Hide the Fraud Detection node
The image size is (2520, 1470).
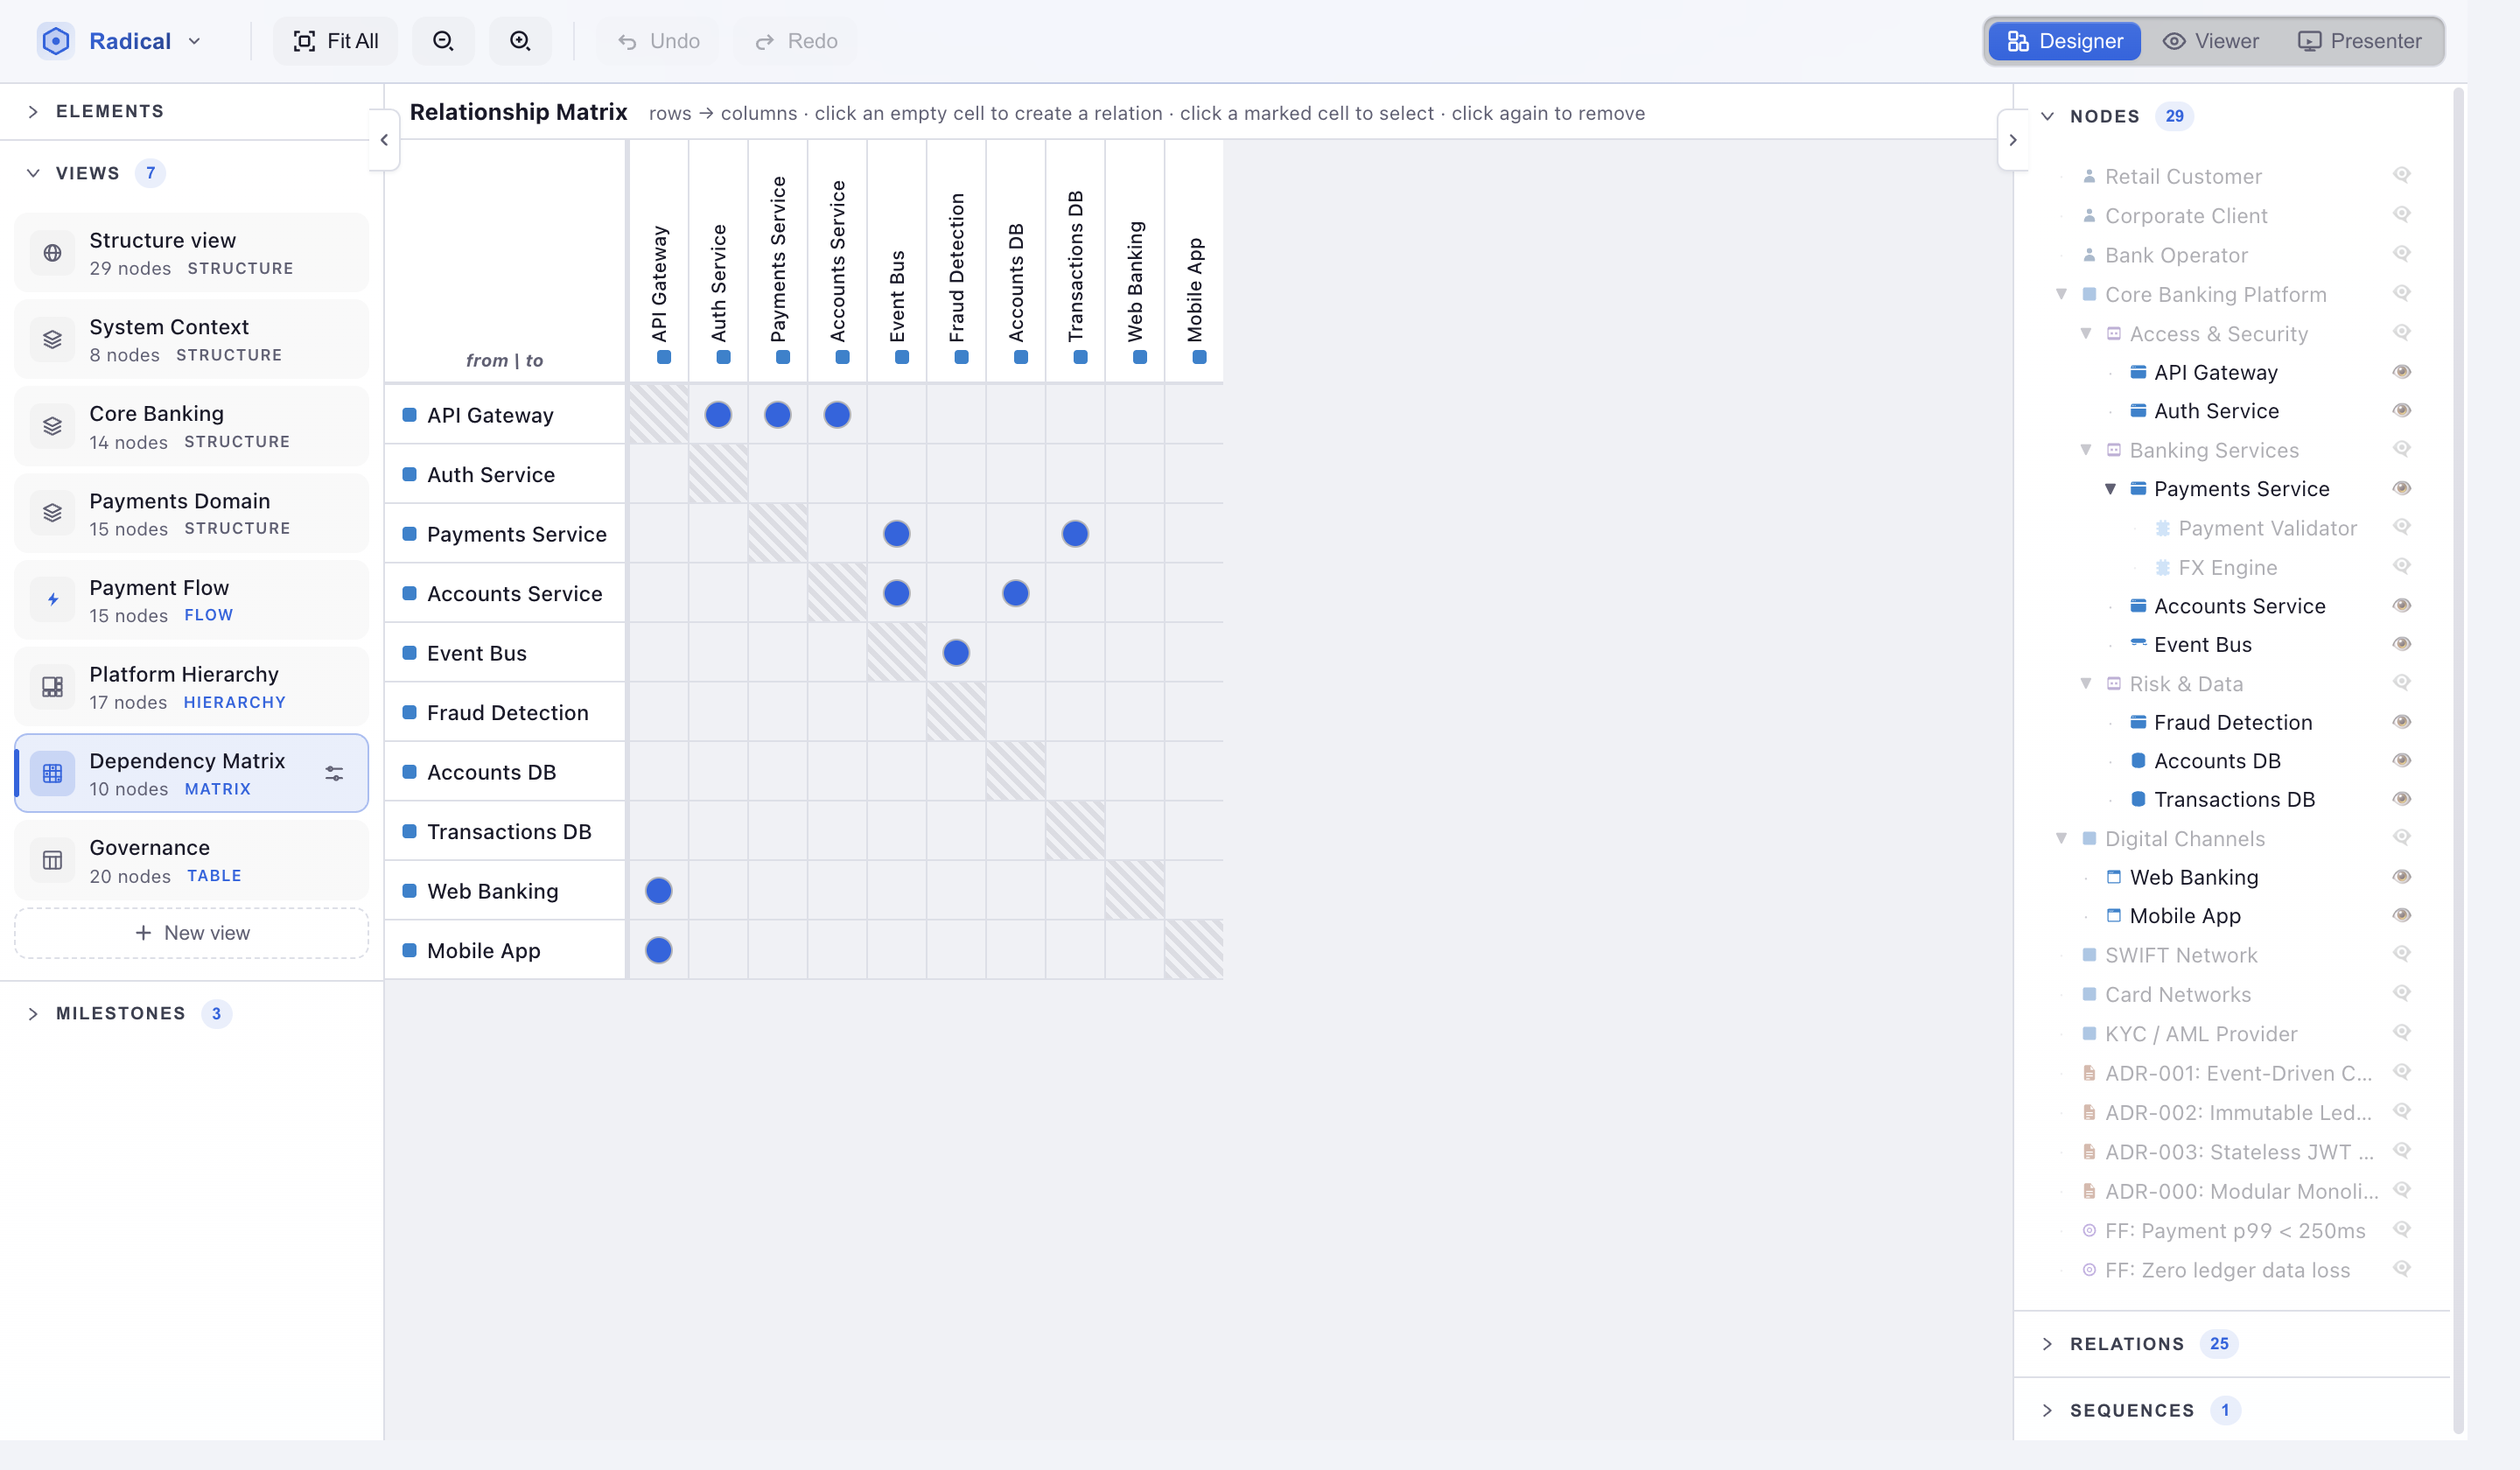tap(2402, 722)
